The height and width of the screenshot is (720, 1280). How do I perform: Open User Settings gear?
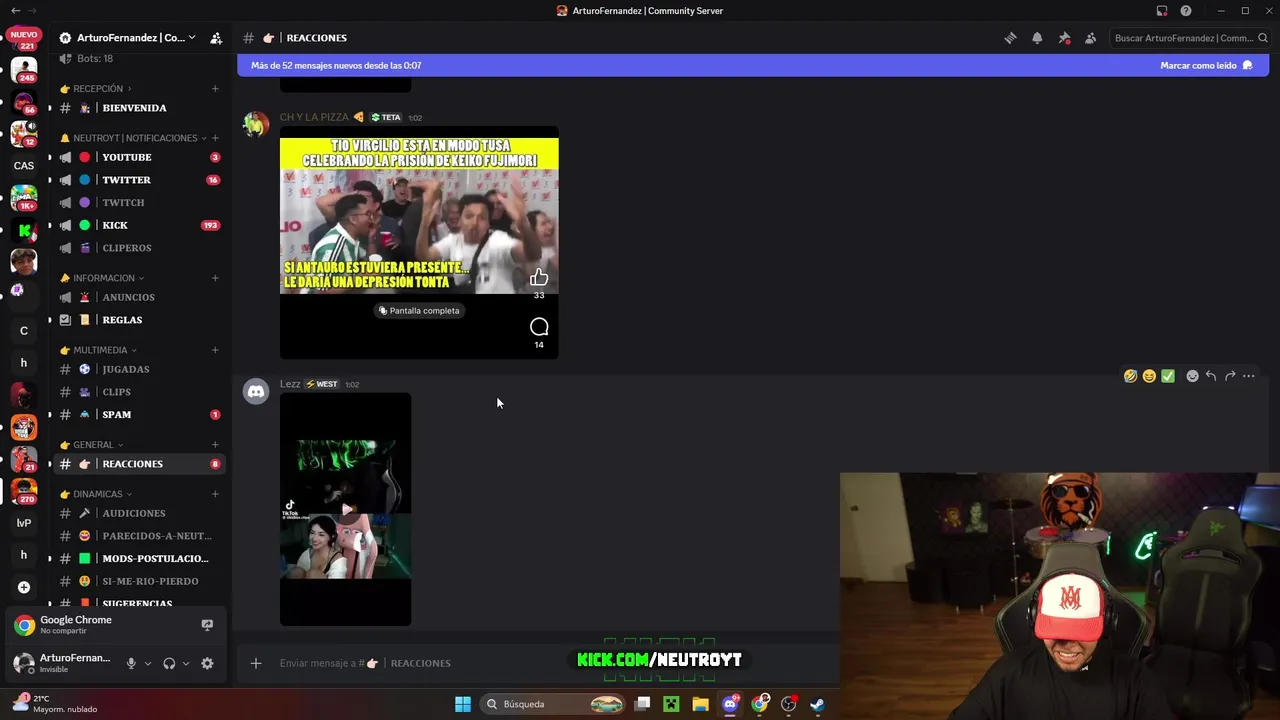point(207,663)
